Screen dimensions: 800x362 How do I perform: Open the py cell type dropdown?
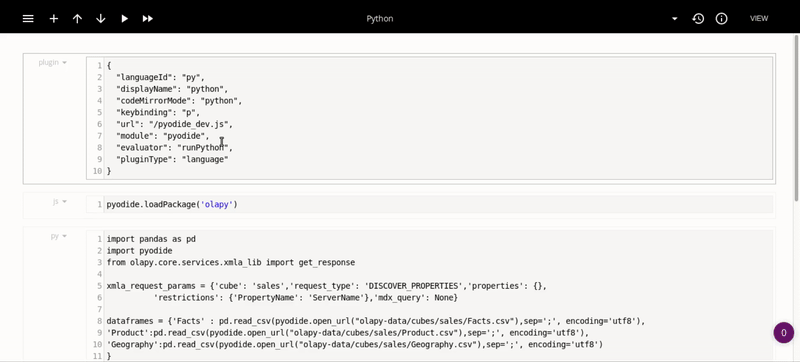click(59, 236)
